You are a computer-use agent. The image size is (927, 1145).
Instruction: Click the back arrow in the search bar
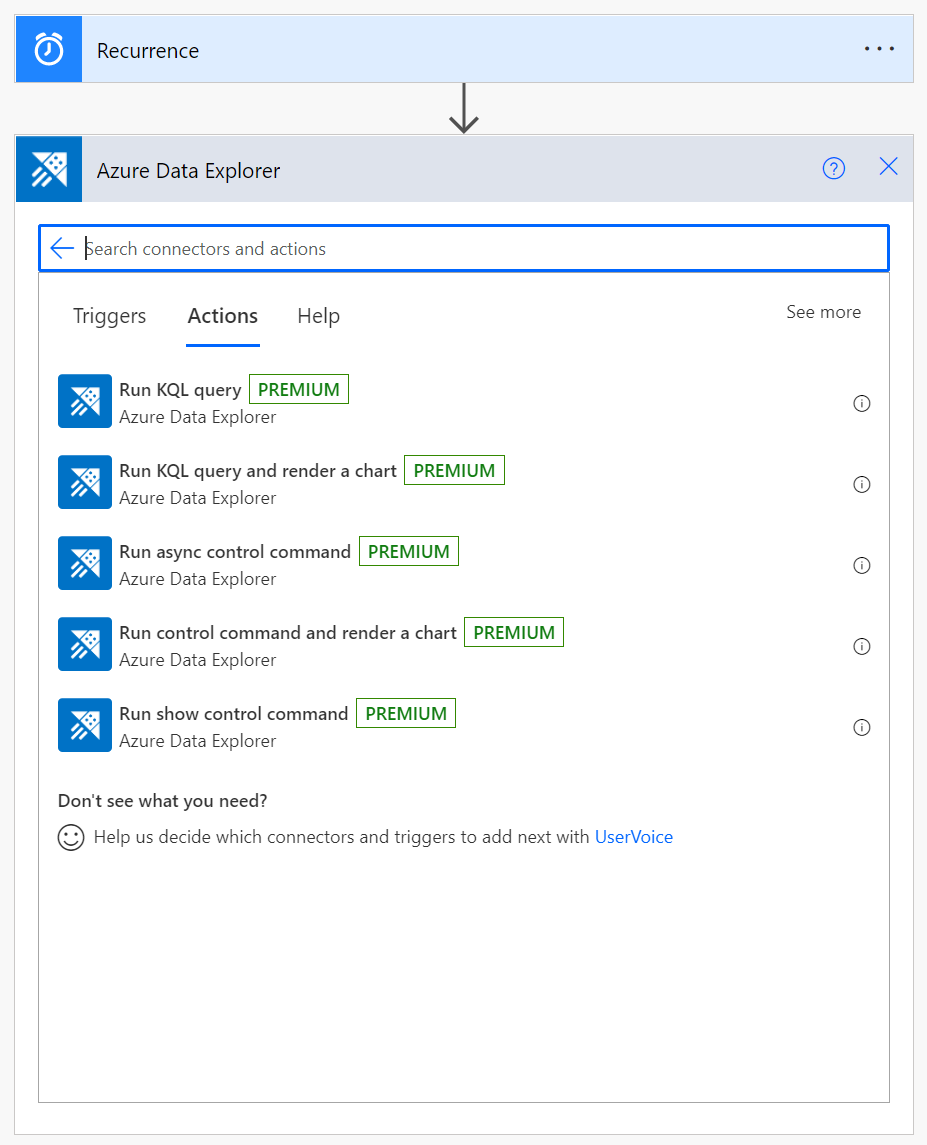click(x=61, y=248)
